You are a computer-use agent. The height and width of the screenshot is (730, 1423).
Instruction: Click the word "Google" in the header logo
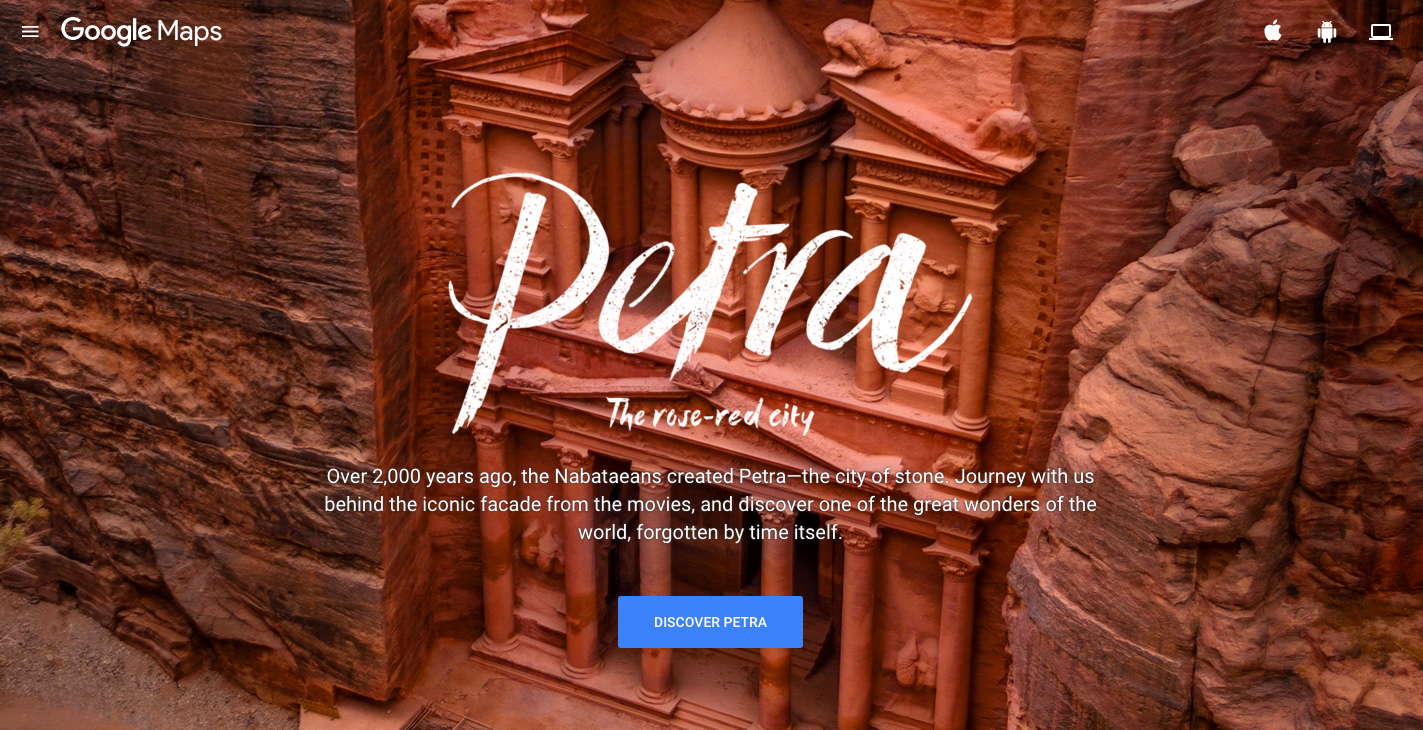[x=106, y=32]
